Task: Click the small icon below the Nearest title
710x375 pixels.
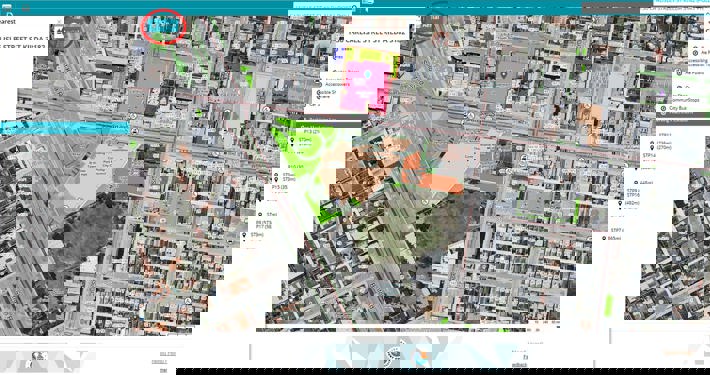Action: 58,32
